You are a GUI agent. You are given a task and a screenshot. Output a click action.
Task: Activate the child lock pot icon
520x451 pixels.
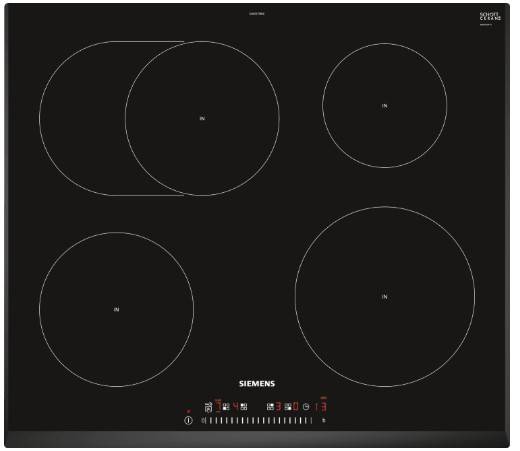208,407
